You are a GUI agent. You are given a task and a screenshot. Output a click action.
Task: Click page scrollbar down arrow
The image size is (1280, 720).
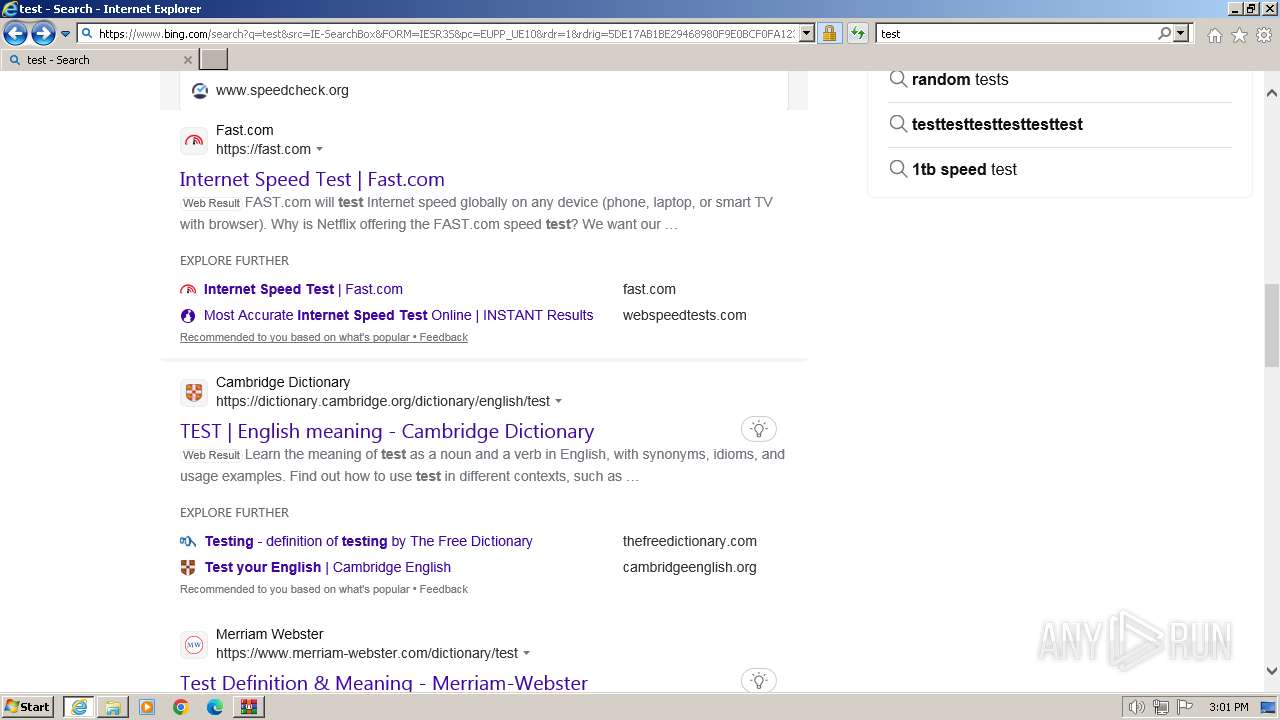[x=1272, y=672]
